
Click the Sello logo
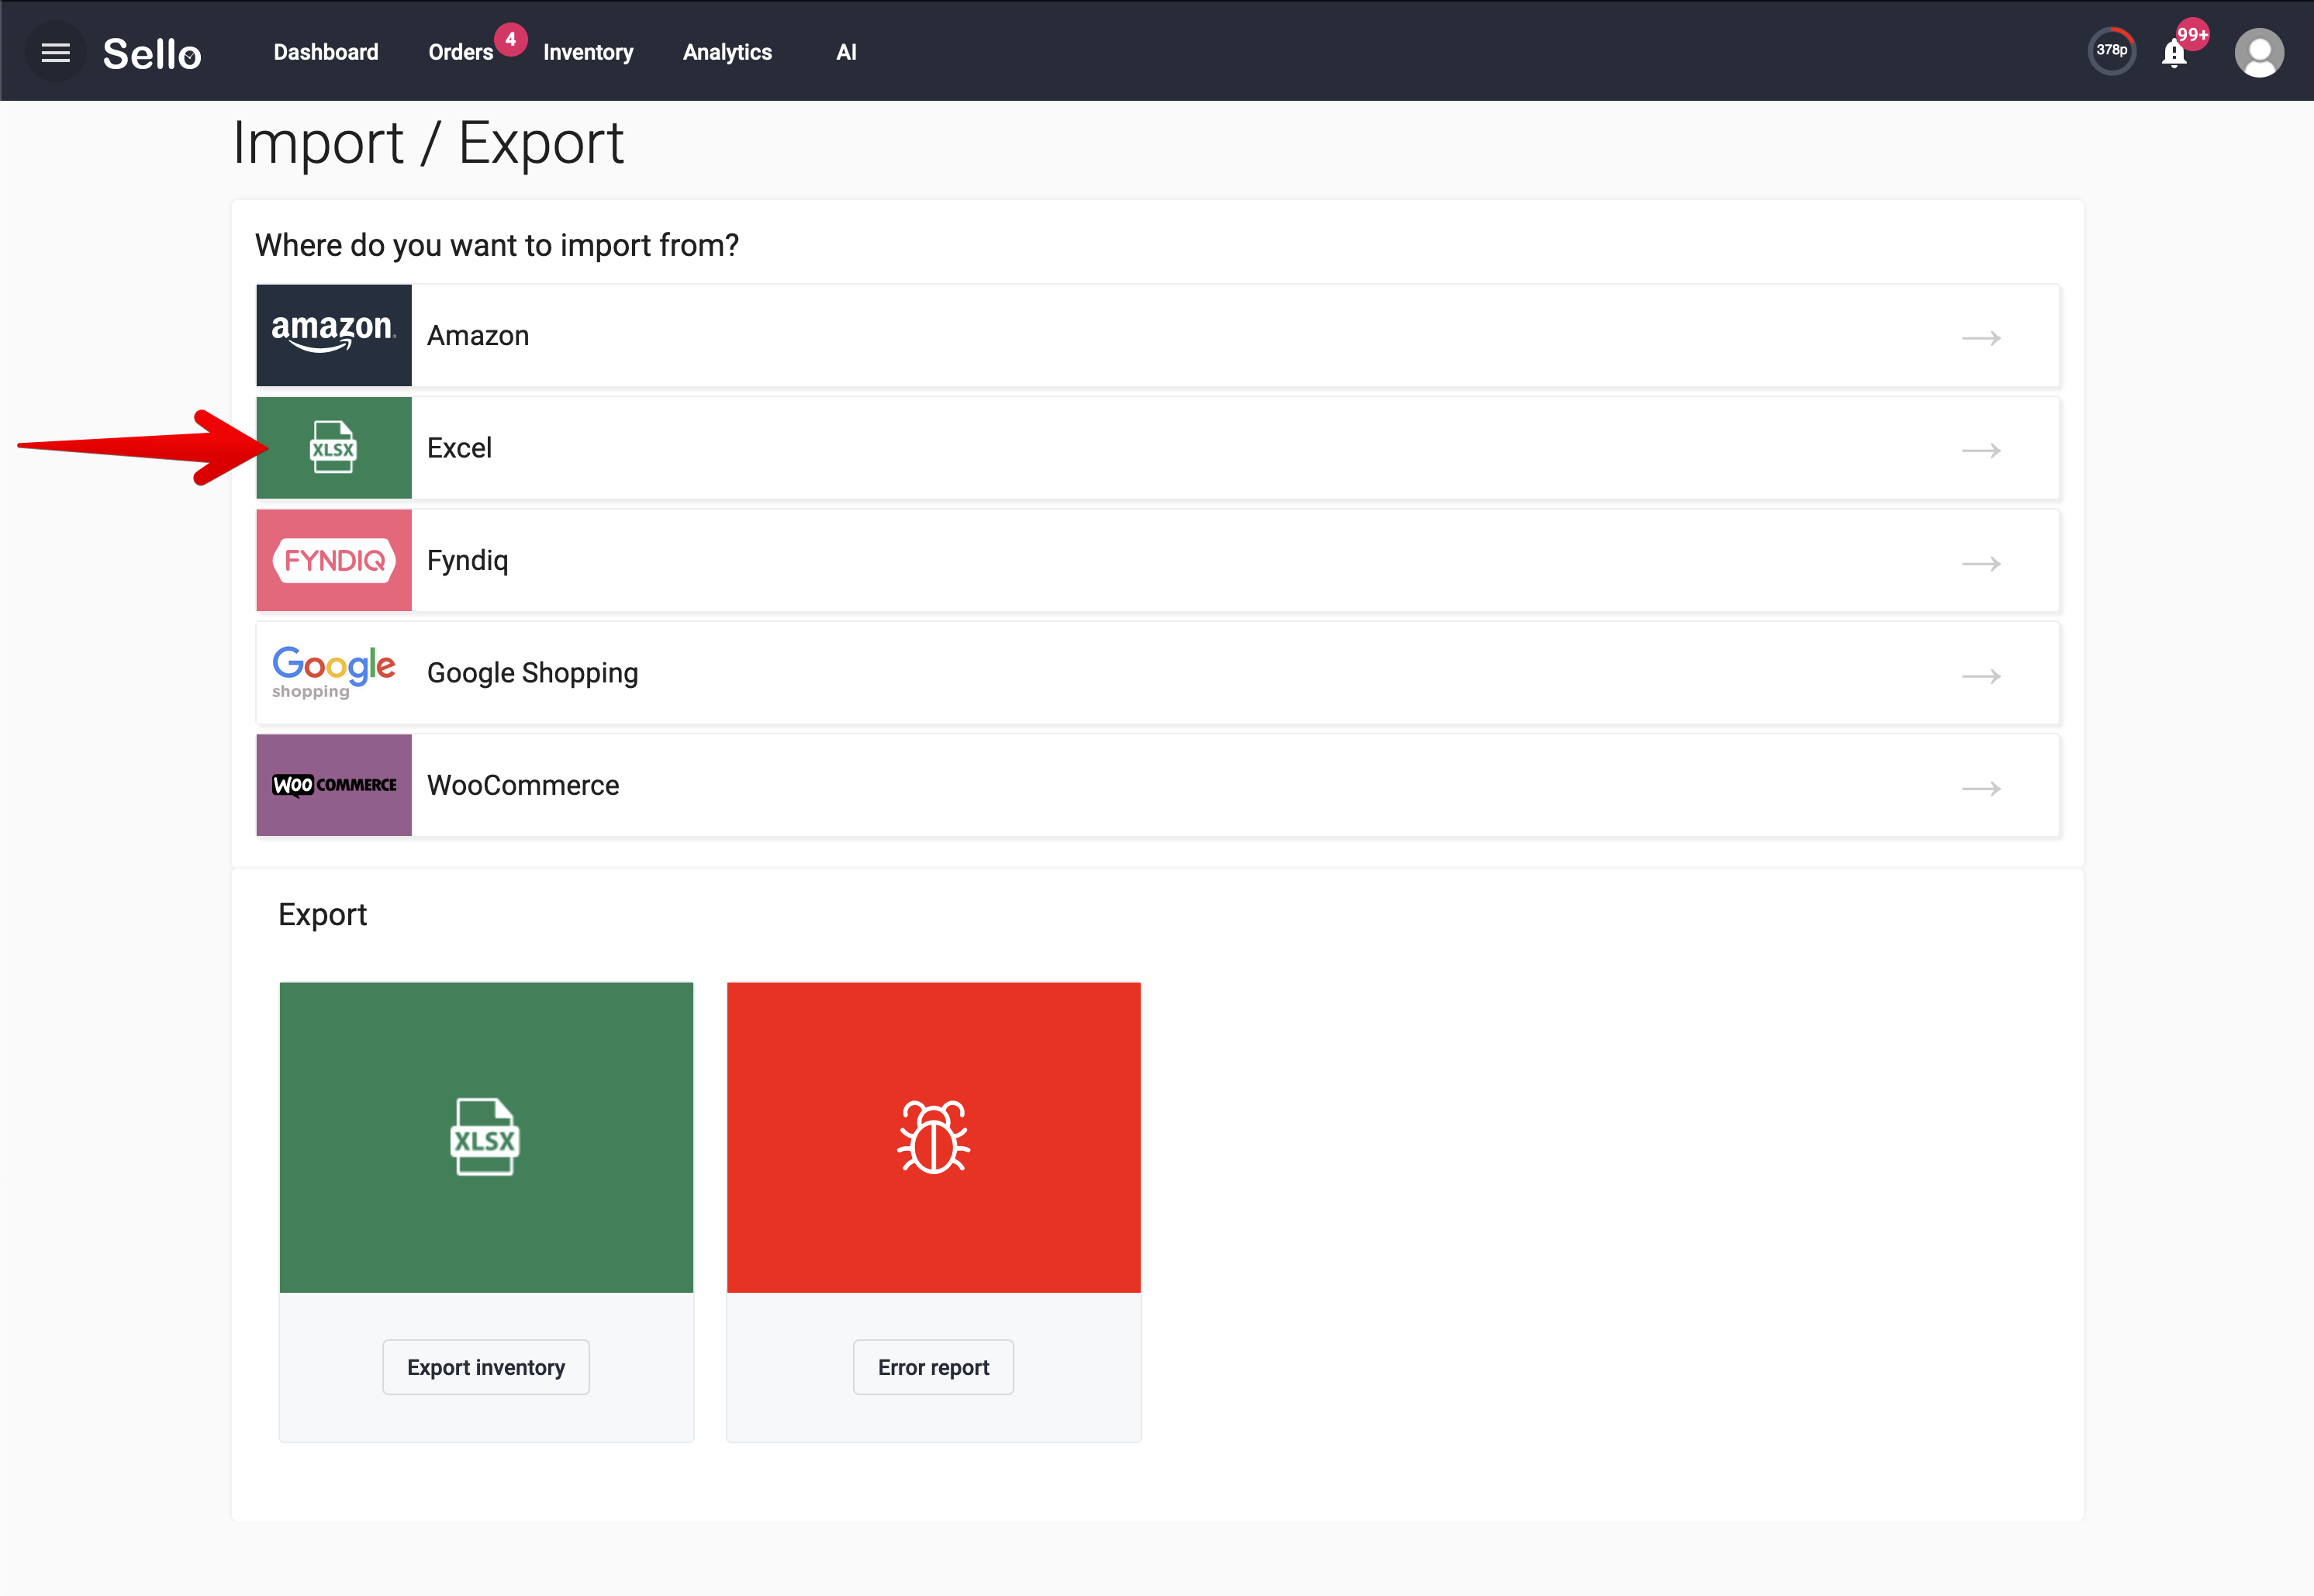click(x=152, y=54)
